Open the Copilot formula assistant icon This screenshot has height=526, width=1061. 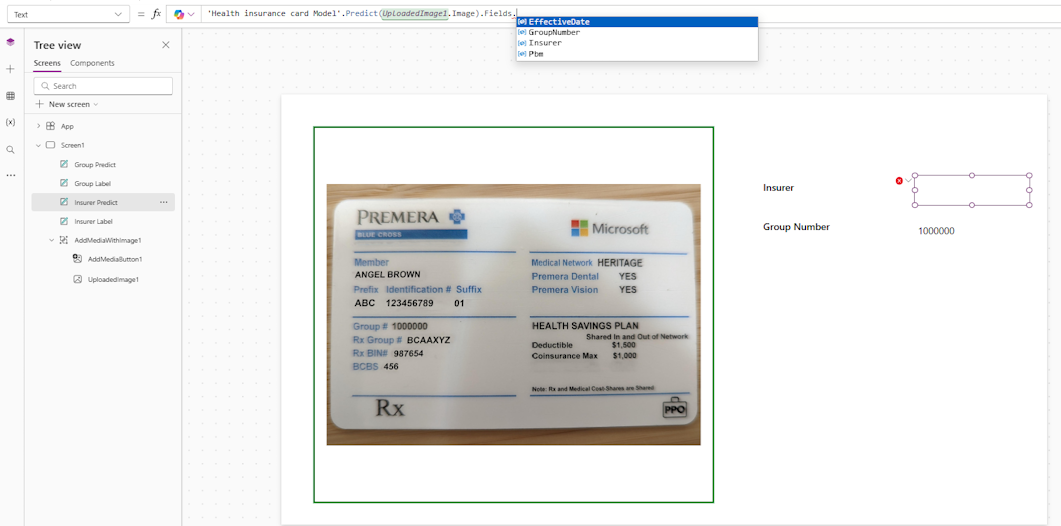tap(179, 14)
